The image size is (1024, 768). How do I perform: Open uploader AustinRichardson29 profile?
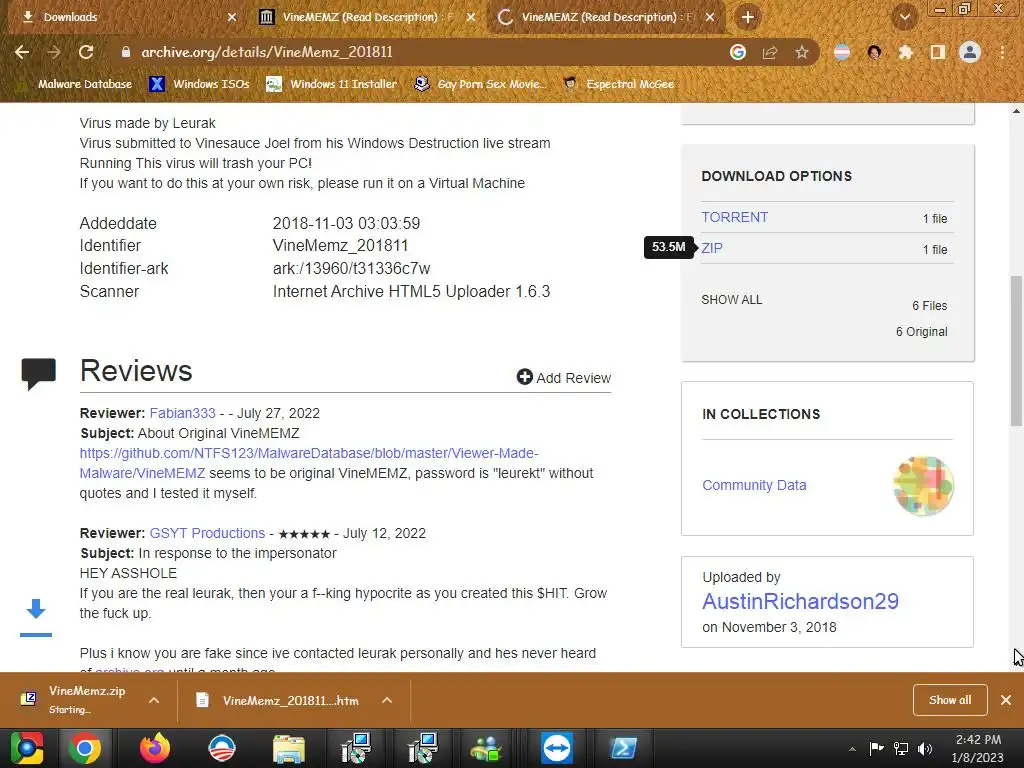(x=800, y=601)
